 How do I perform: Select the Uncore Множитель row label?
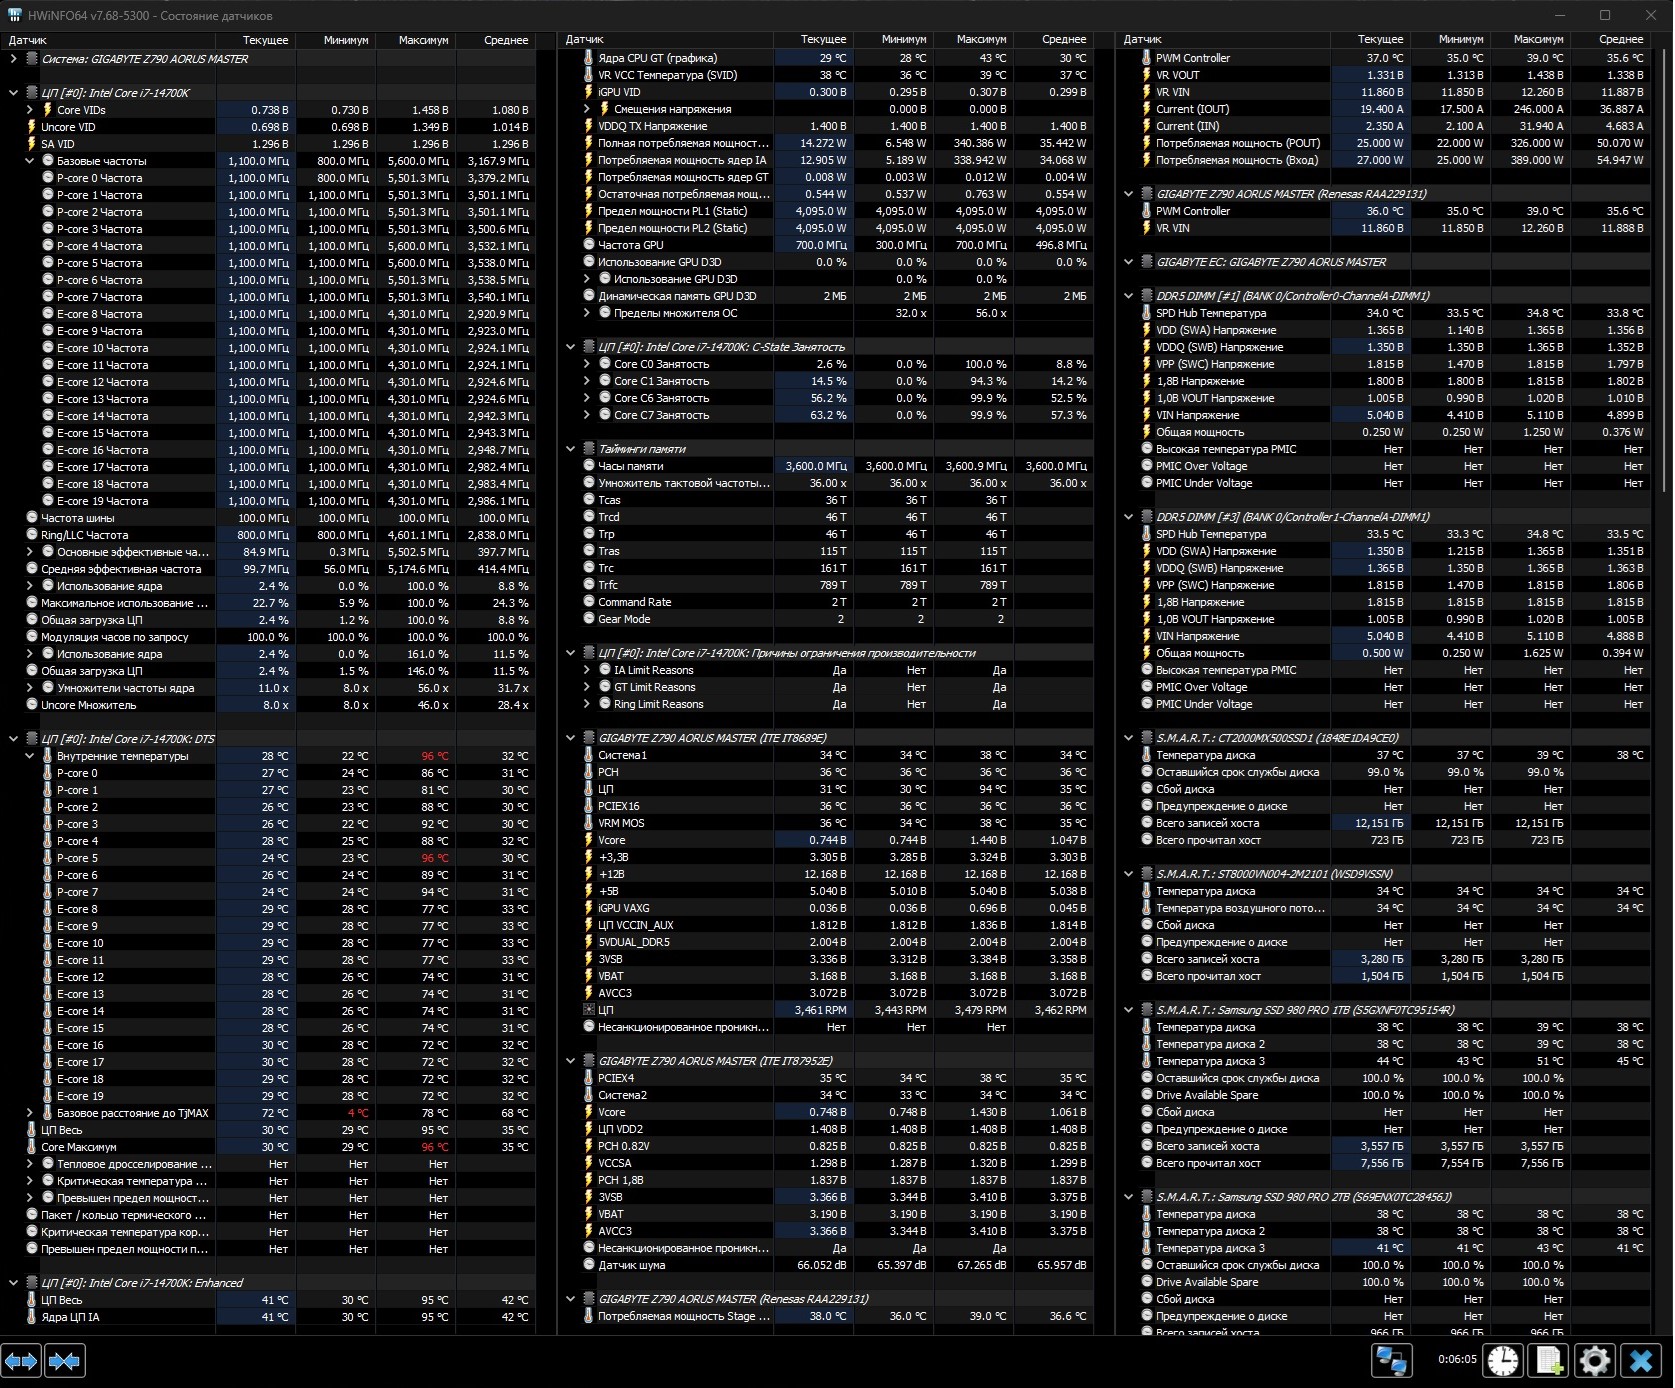88,705
